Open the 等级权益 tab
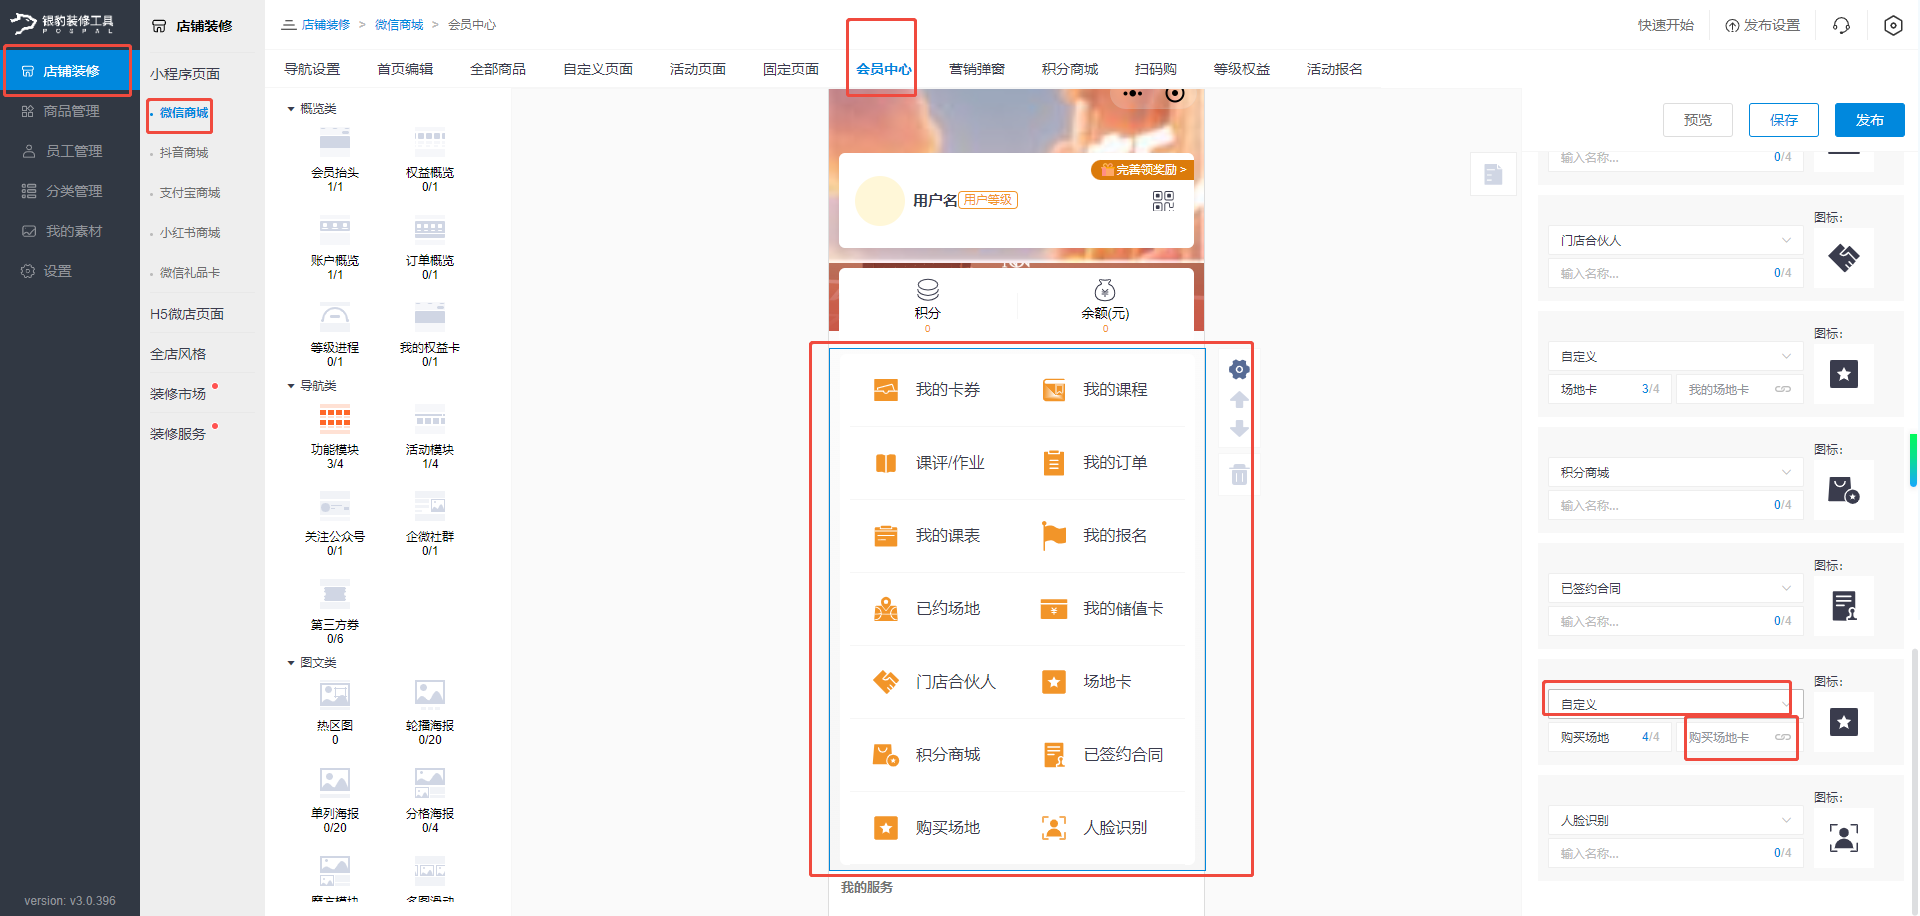1920x916 pixels. [x=1241, y=68]
